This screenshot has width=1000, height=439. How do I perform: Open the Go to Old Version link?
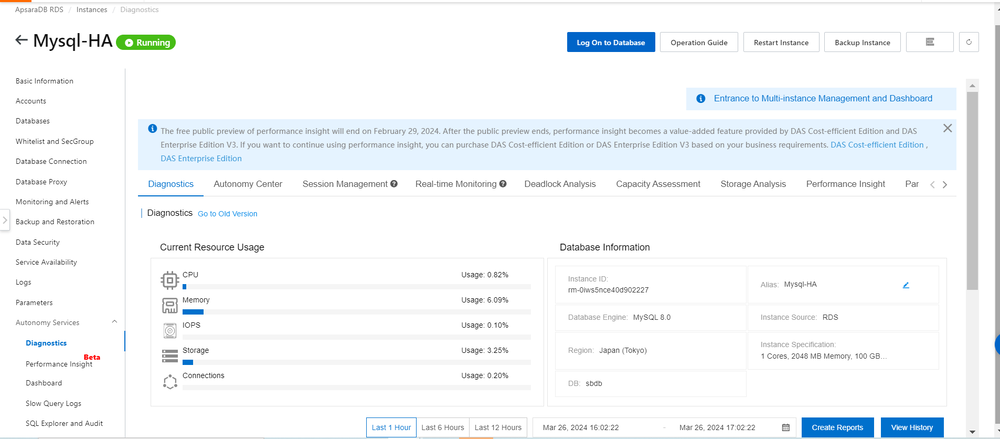pyautogui.click(x=227, y=214)
